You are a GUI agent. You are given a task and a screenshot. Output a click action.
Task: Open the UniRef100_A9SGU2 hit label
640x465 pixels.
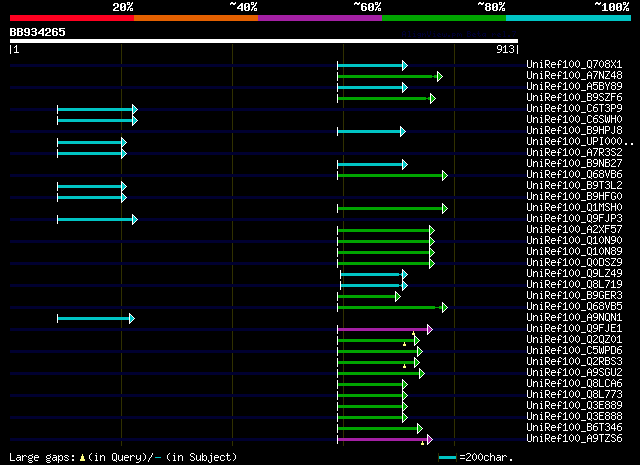[574, 373]
